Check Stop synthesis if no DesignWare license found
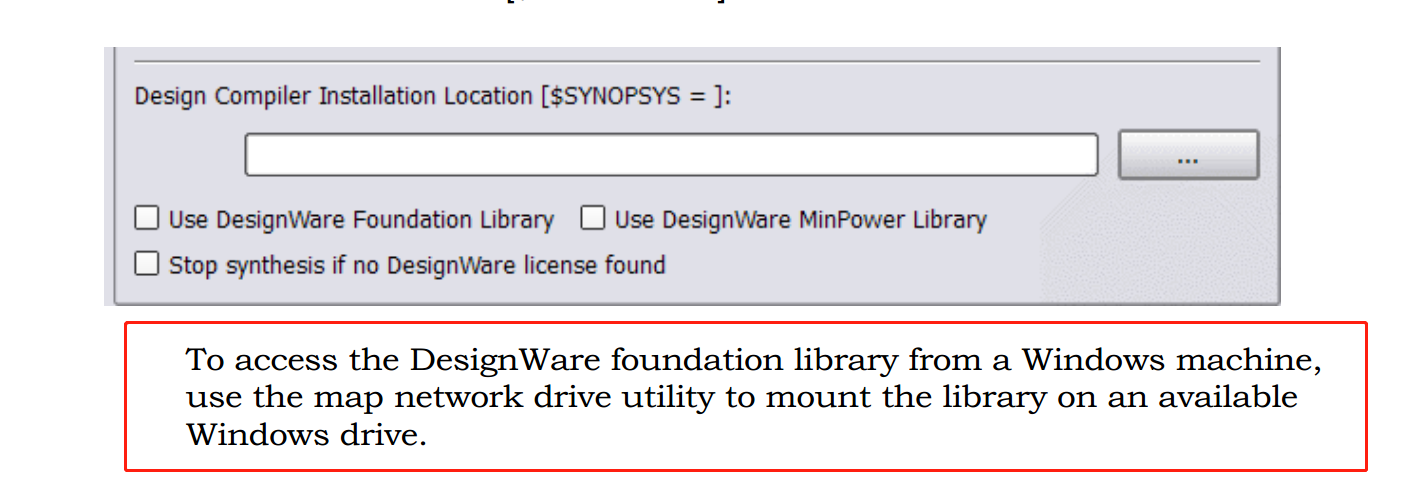This screenshot has height=501, width=1412. click(x=147, y=263)
